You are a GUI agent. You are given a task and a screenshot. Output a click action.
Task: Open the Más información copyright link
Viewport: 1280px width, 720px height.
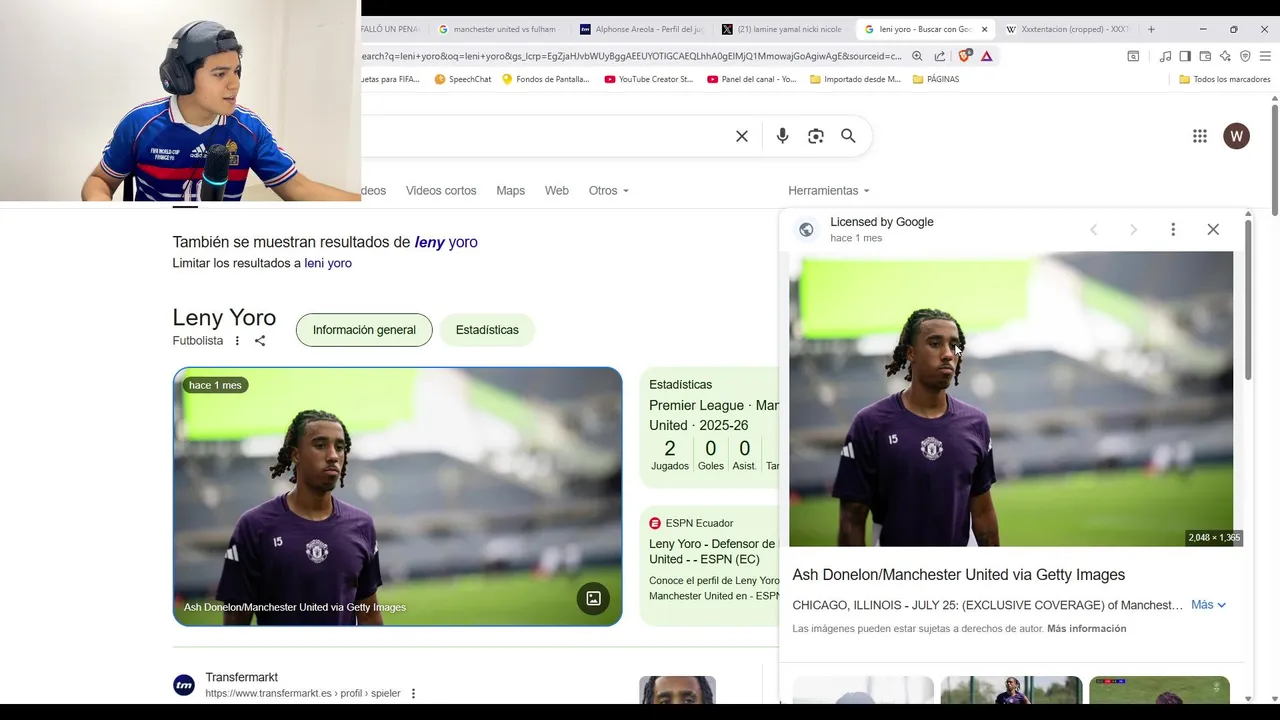click(1086, 629)
